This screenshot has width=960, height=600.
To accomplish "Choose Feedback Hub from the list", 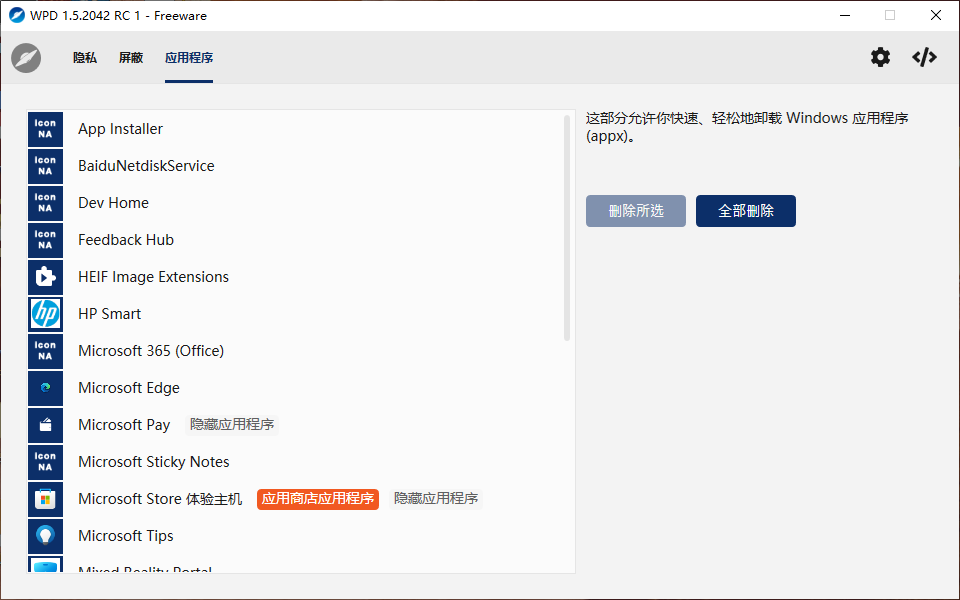I will [x=294, y=240].
